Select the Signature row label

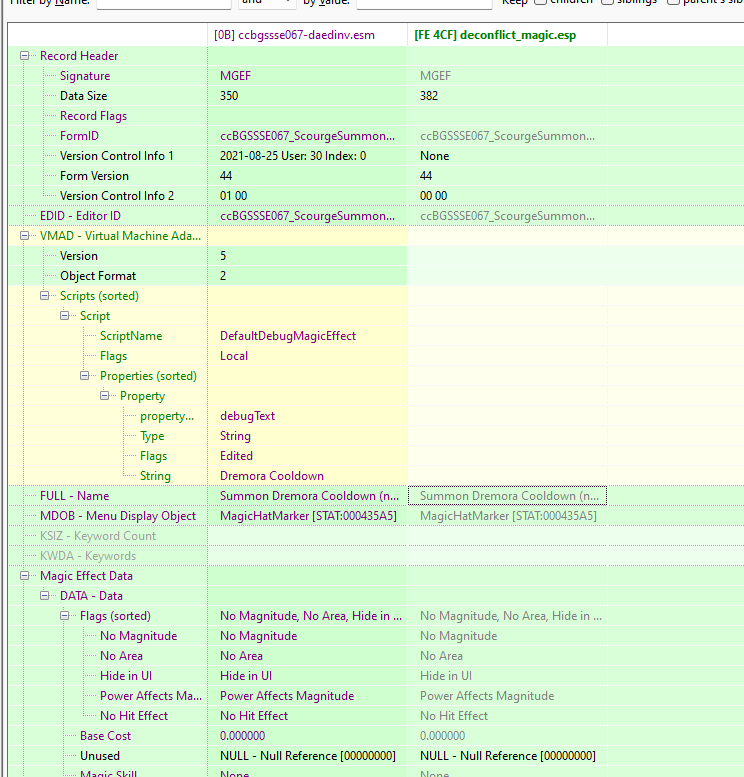85,76
